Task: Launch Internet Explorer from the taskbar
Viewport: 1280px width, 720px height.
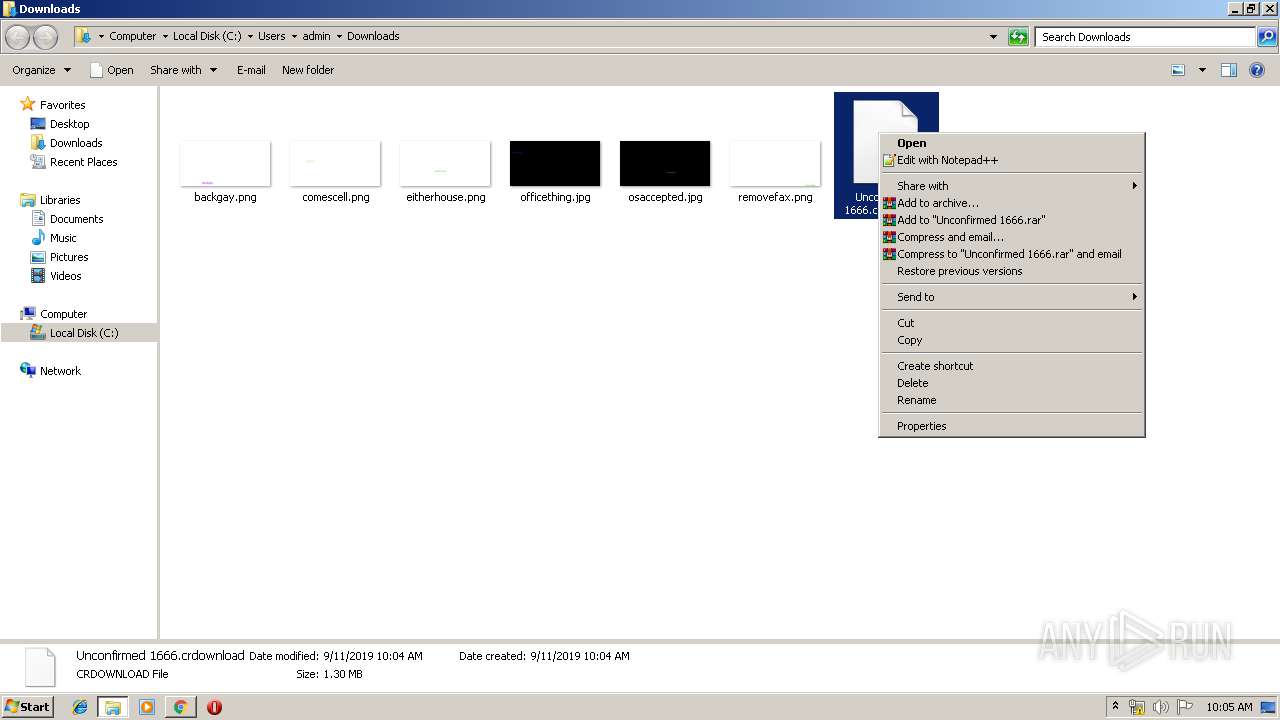Action: click(x=80, y=707)
